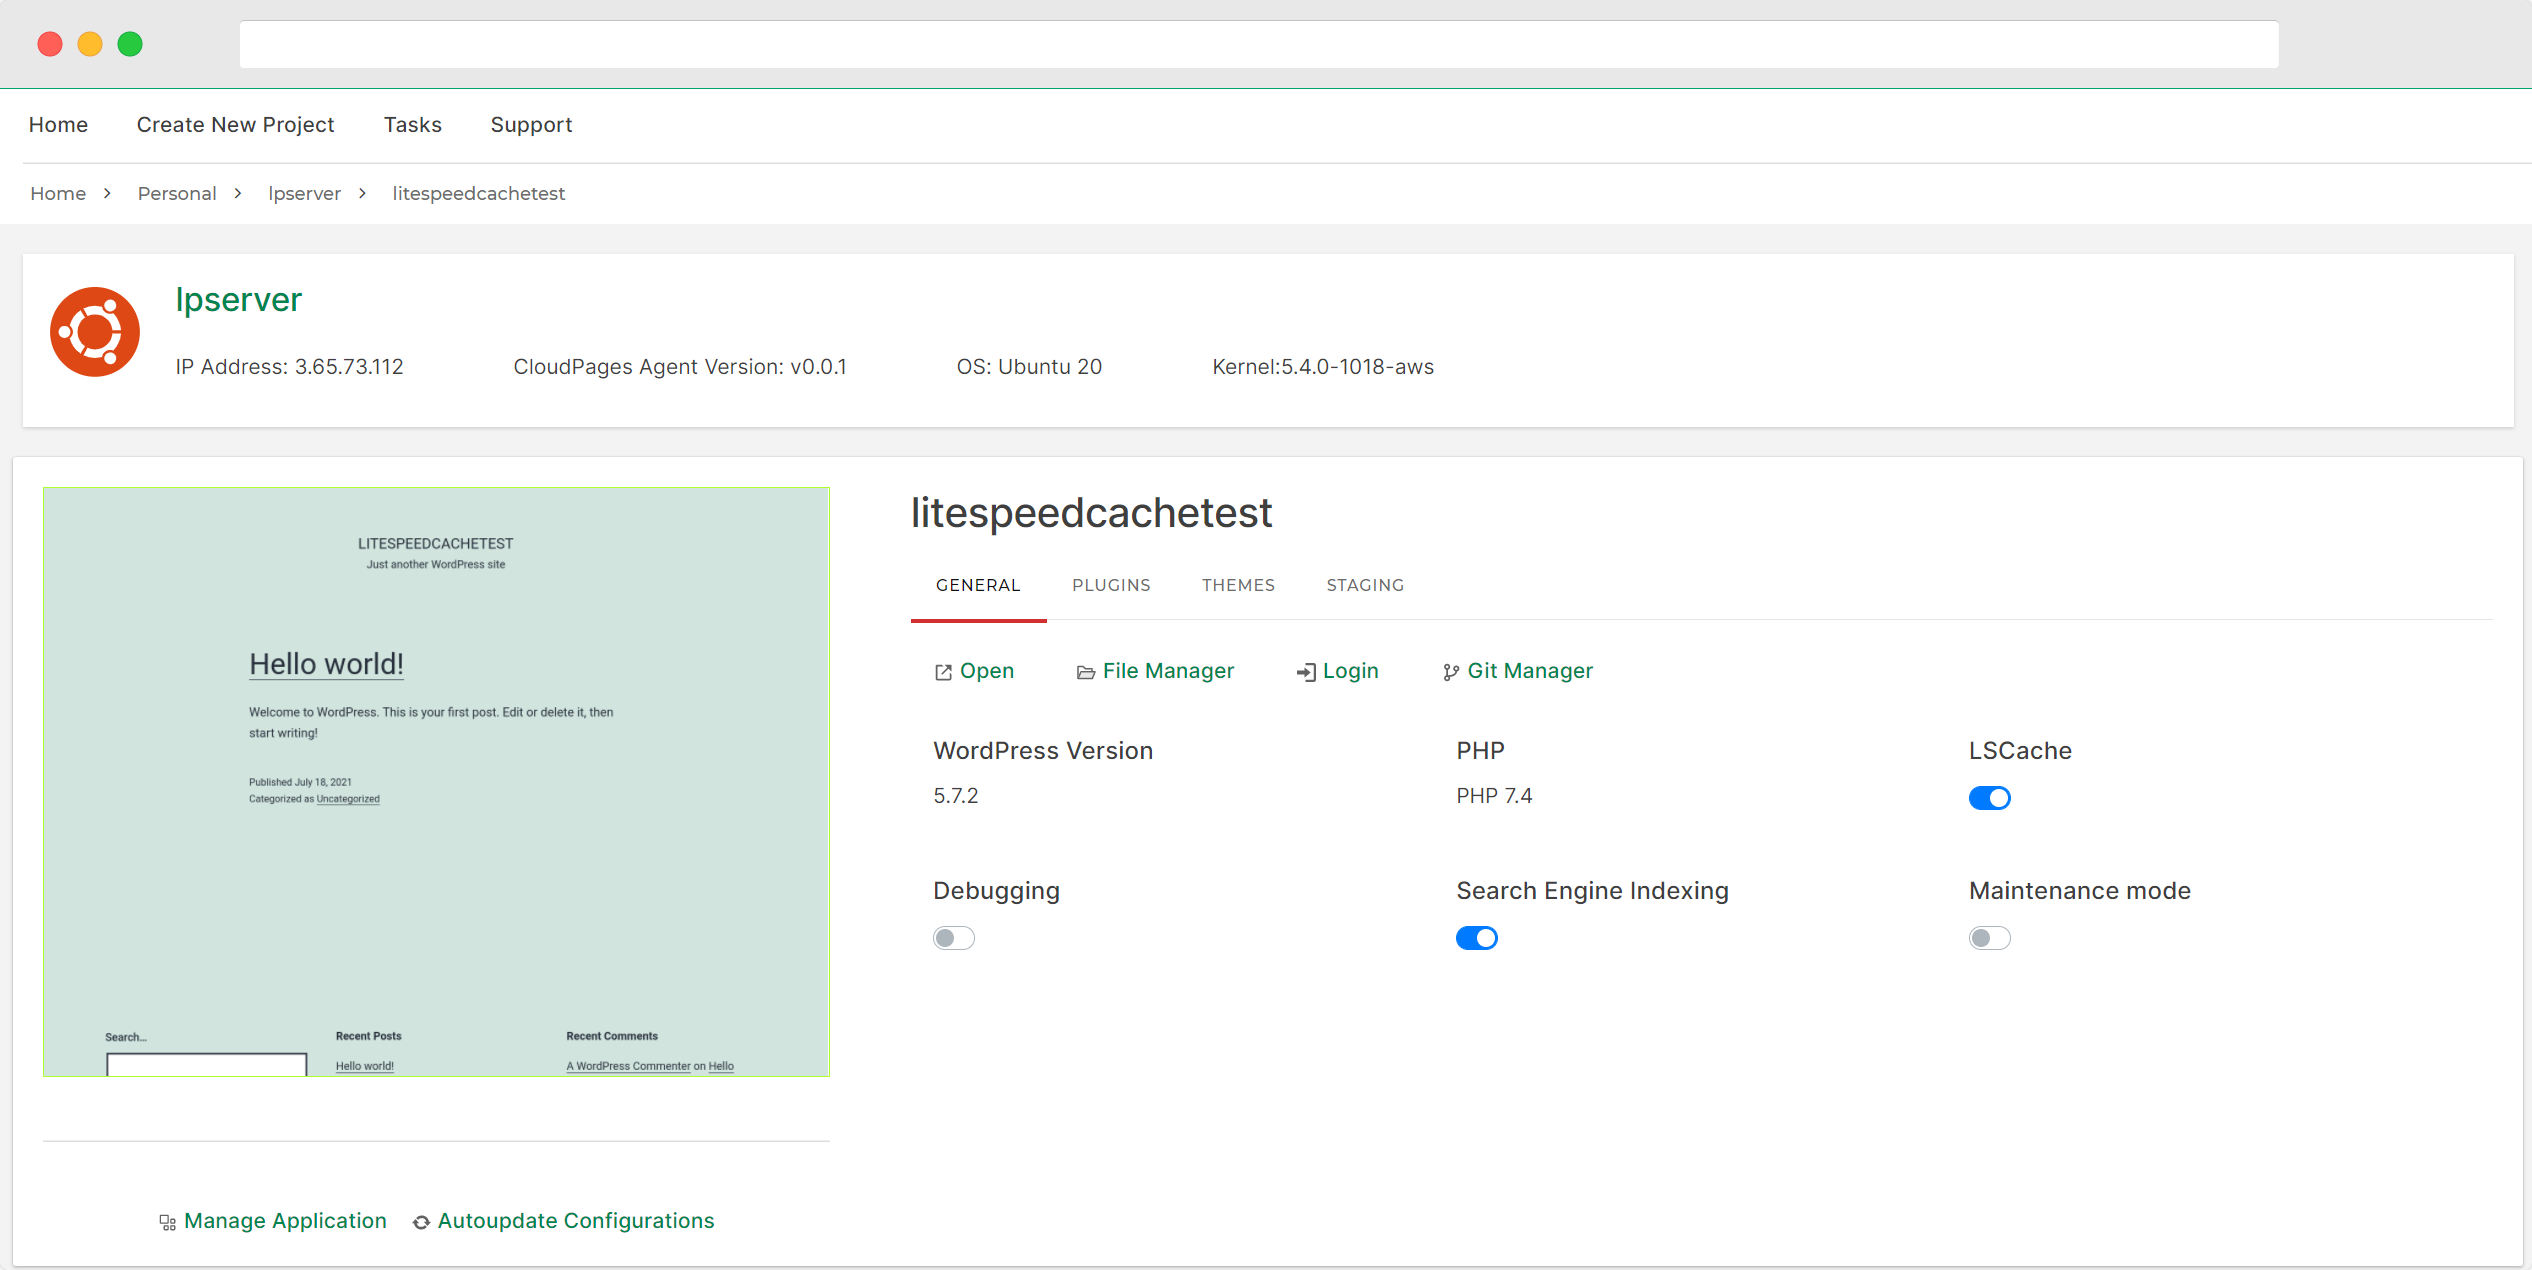Click Home in the breadcrumb
This screenshot has width=2532, height=1270.
click(x=58, y=193)
